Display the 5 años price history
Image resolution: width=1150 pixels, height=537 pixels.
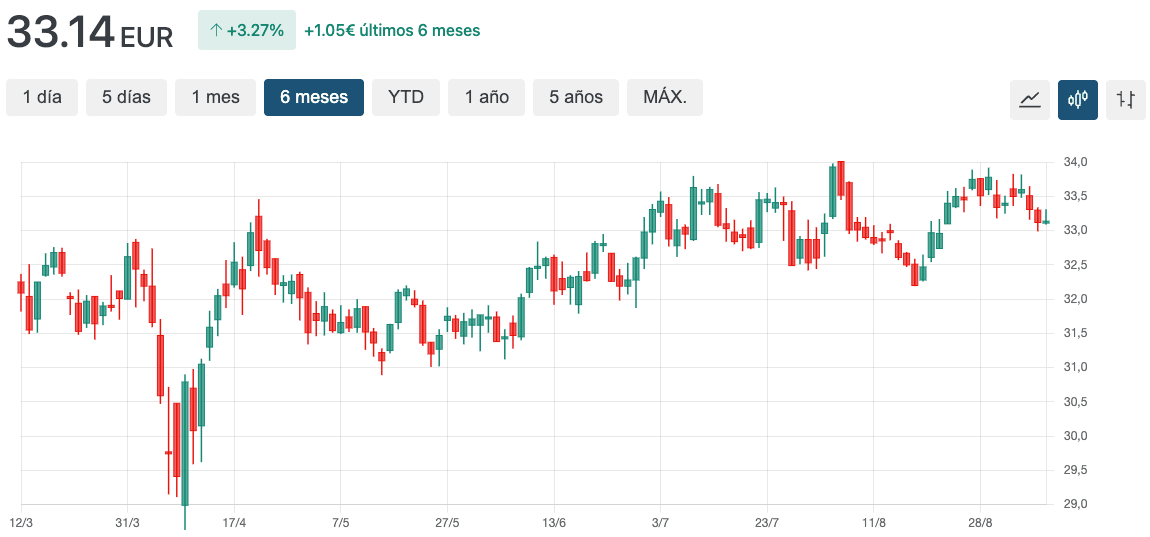(576, 97)
